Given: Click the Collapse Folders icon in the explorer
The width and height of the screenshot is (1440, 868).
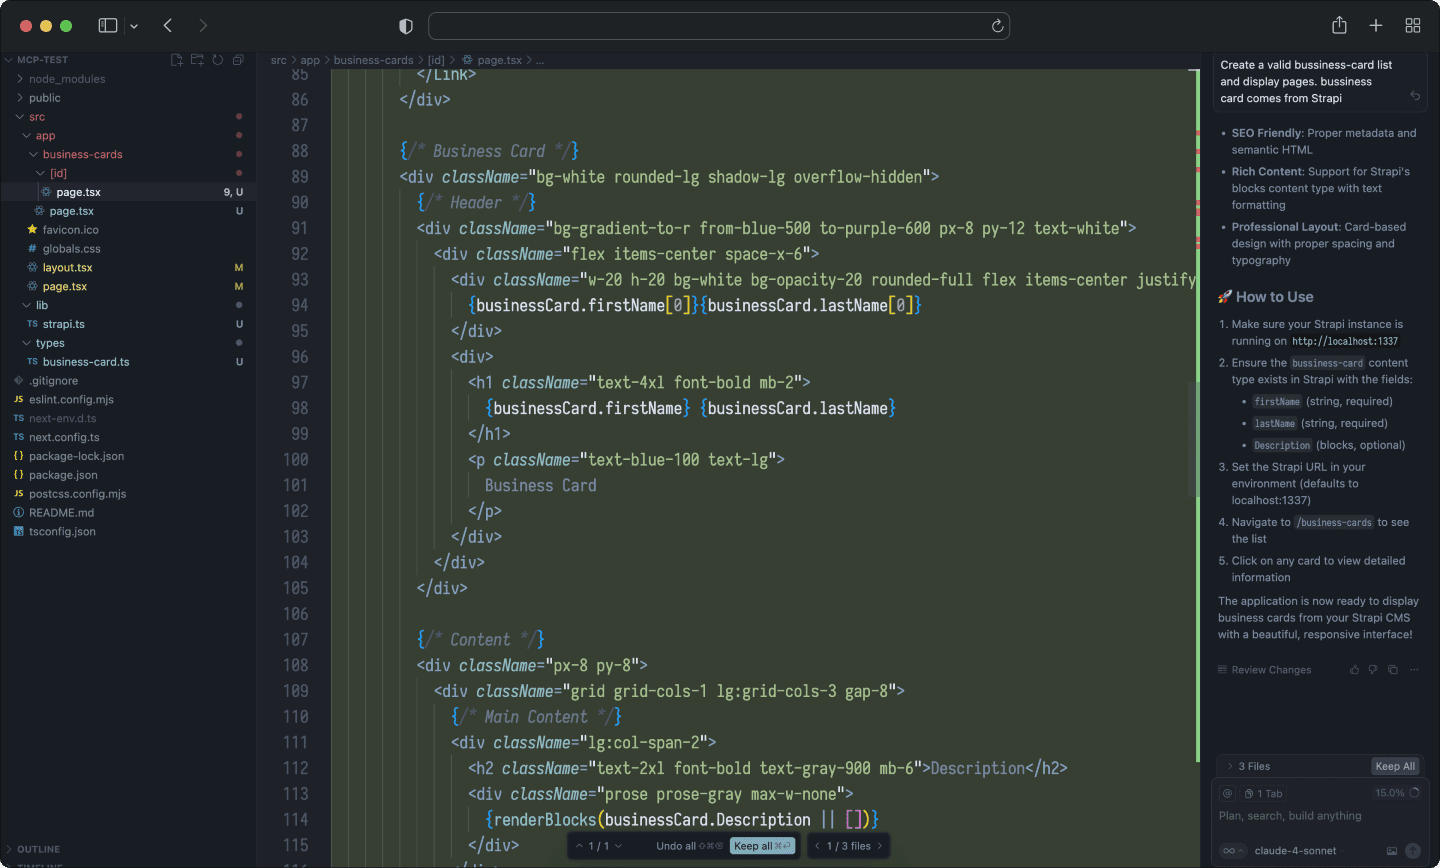Looking at the screenshot, I should (x=238, y=60).
